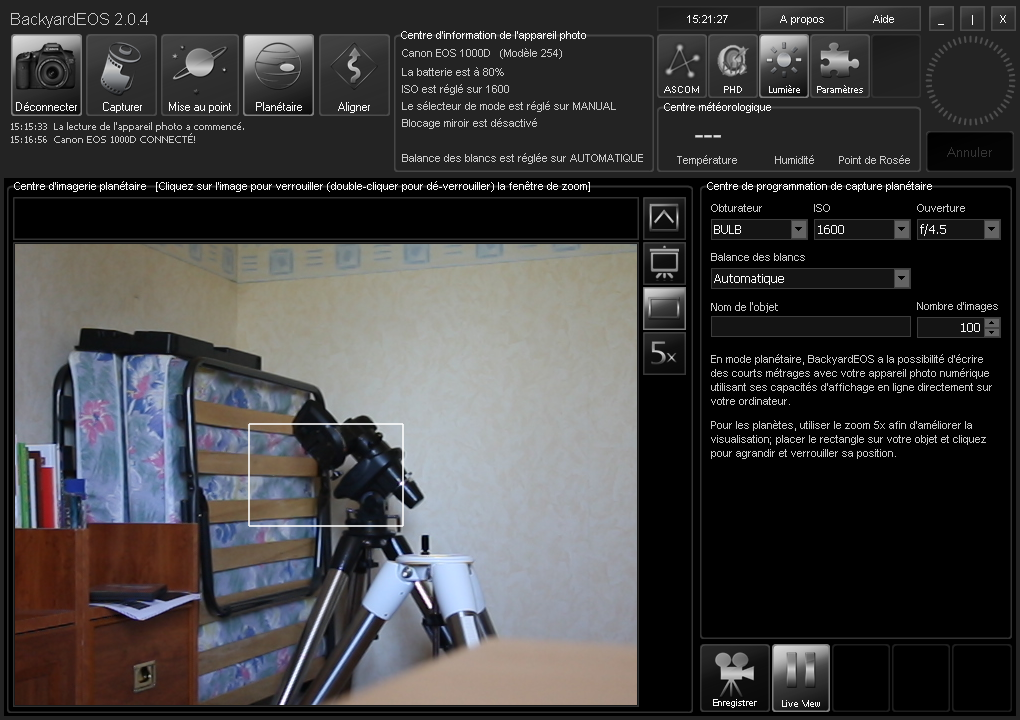Maximize the BackyardEOS window
The image size is (1020, 720).
point(972,20)
